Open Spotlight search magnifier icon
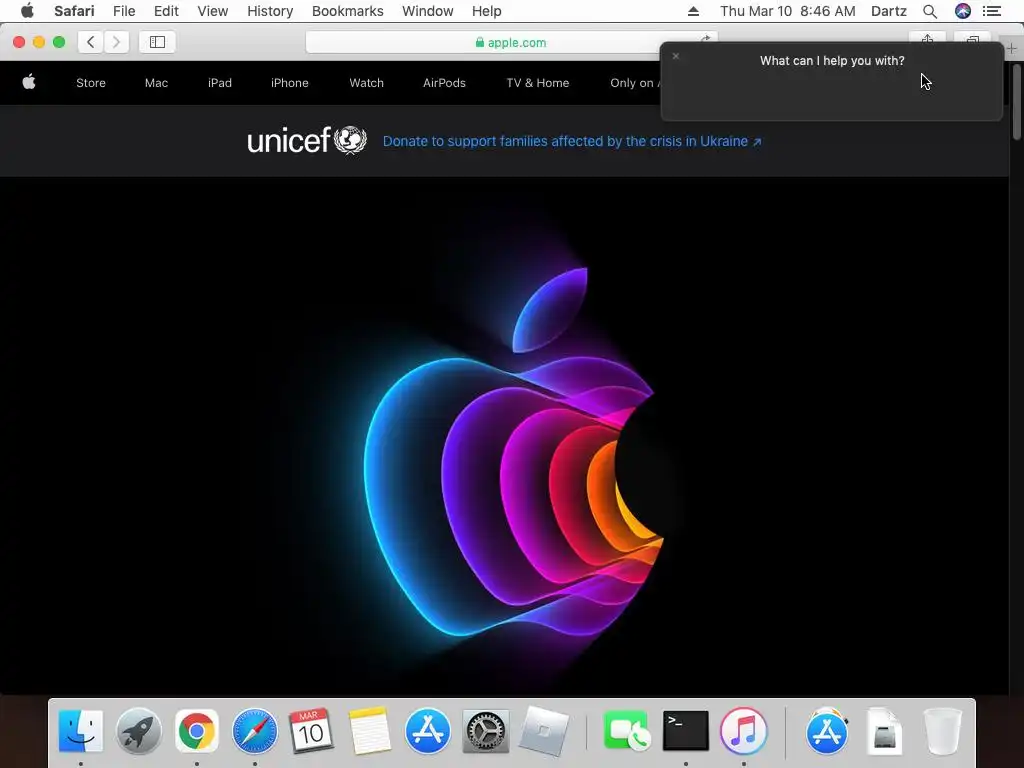 [930, 11]
